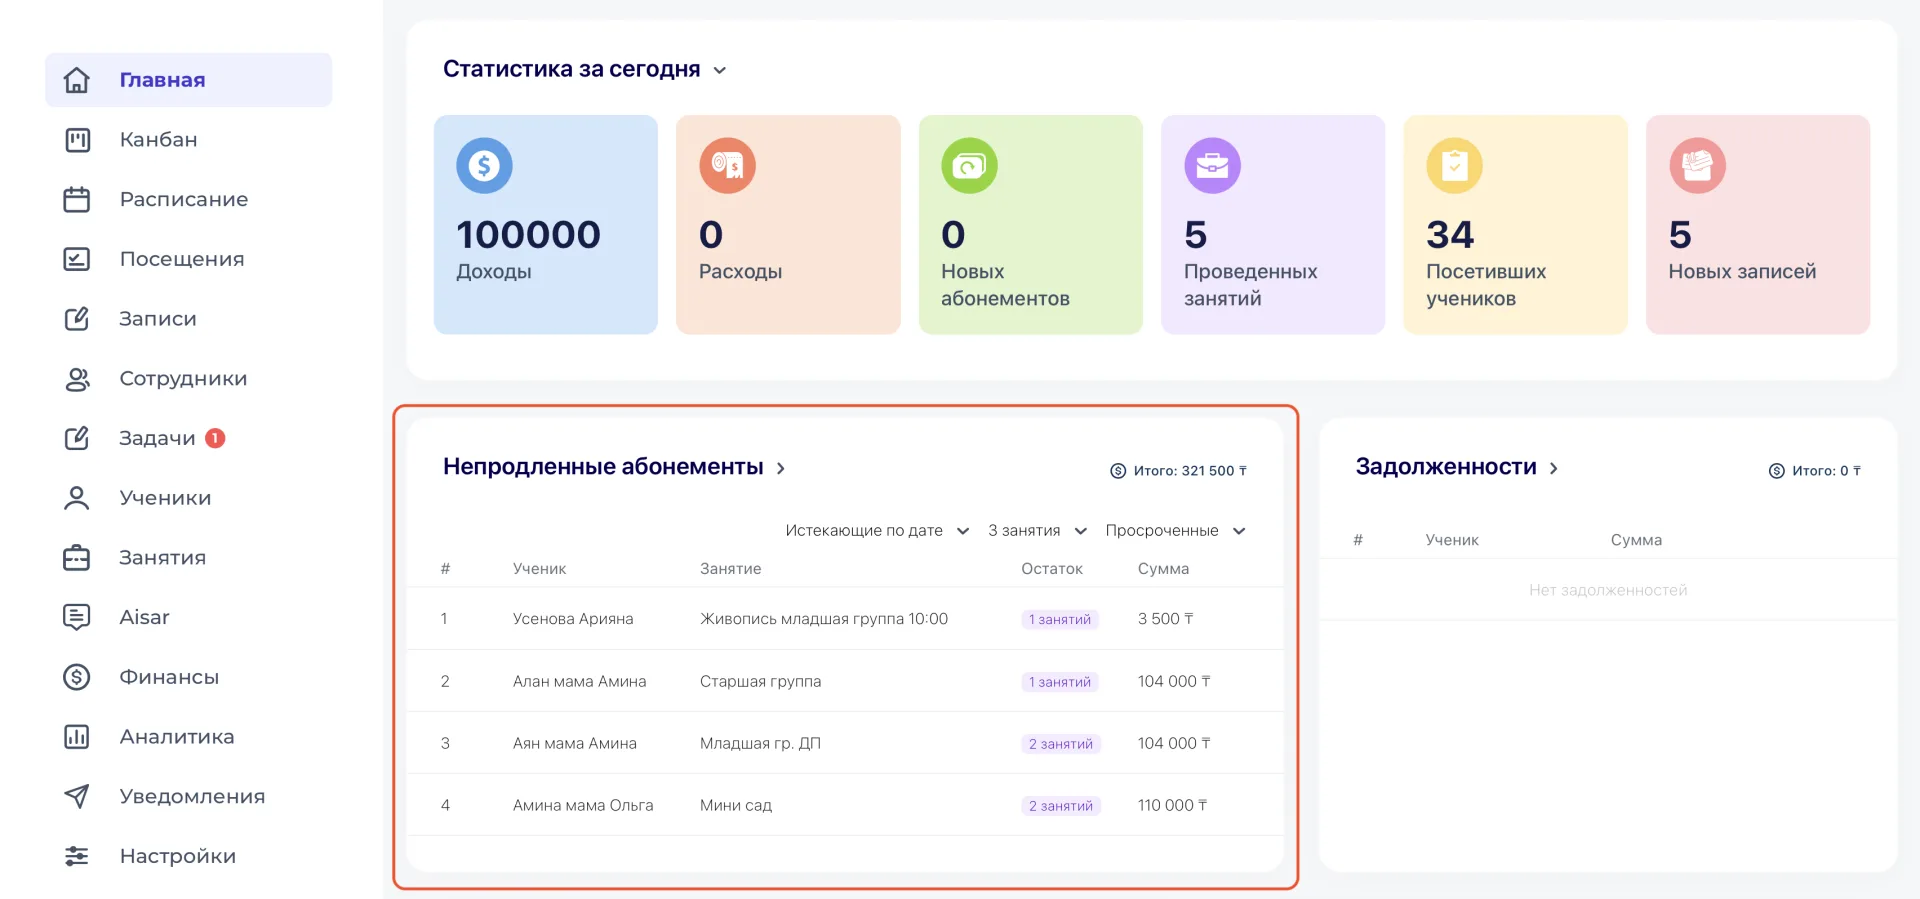Click the blue dollar icon on Доходы card

[484, 165]
